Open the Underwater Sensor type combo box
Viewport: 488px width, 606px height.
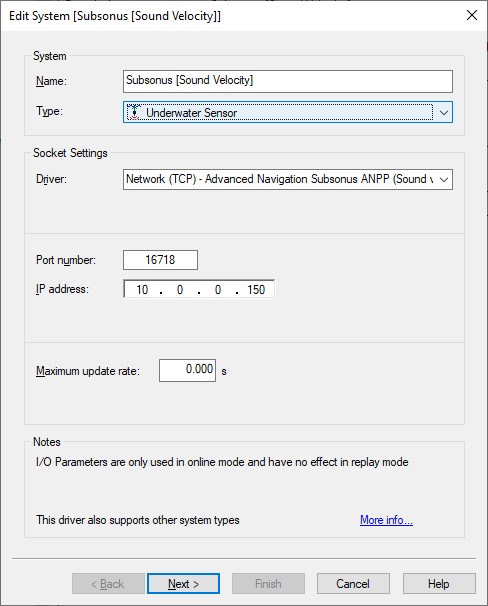click(287, 112)
